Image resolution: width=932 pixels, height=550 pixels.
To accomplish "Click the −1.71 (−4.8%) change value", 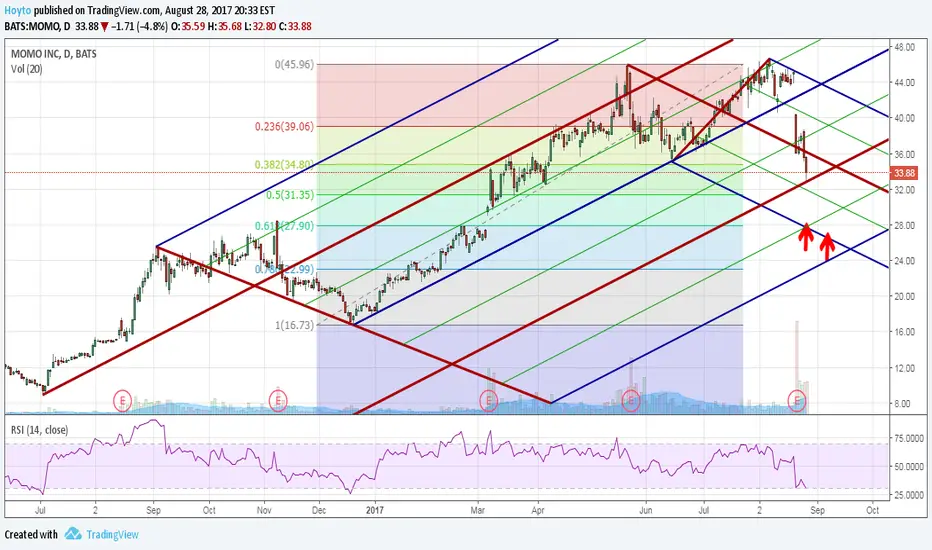I will 139,26.
